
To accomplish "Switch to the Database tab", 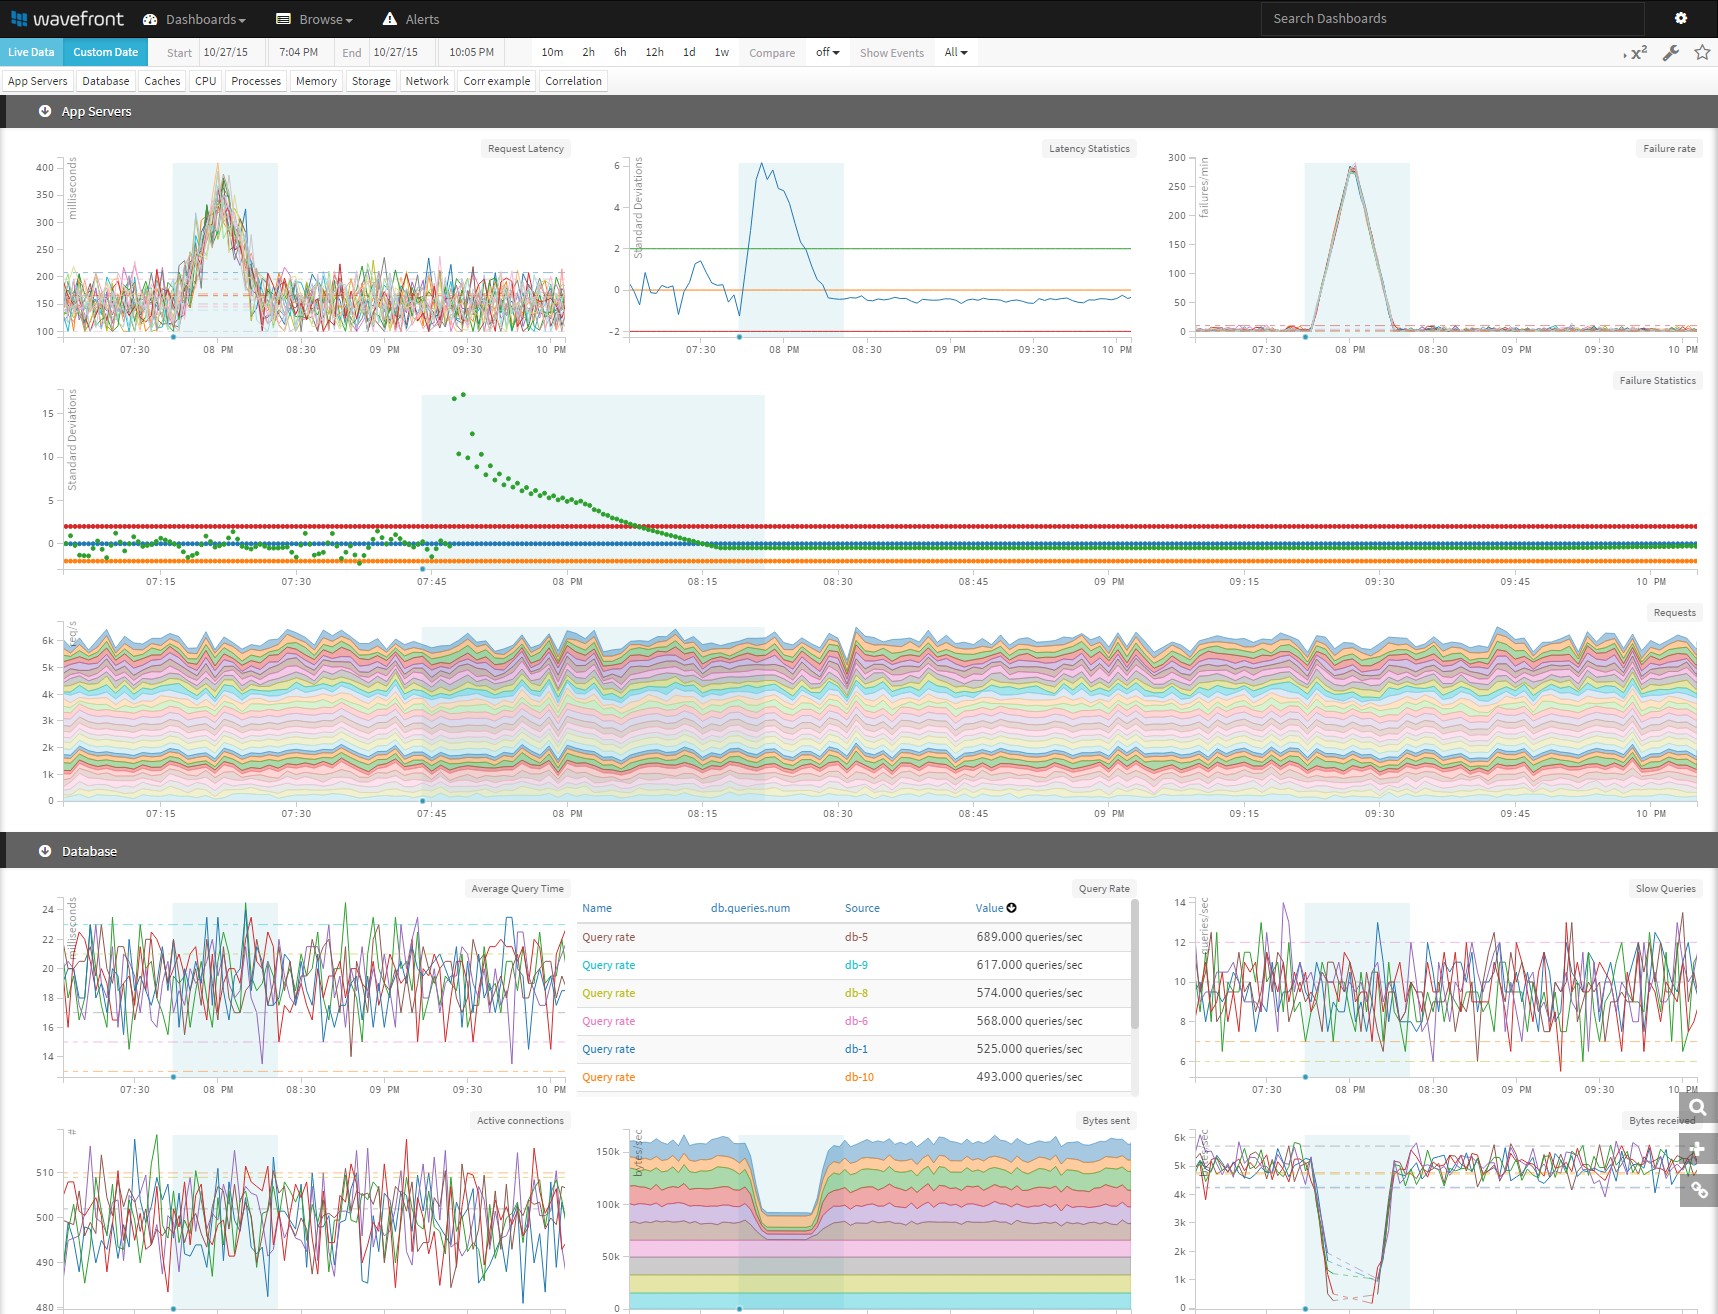I will click(x=105, y=81).
